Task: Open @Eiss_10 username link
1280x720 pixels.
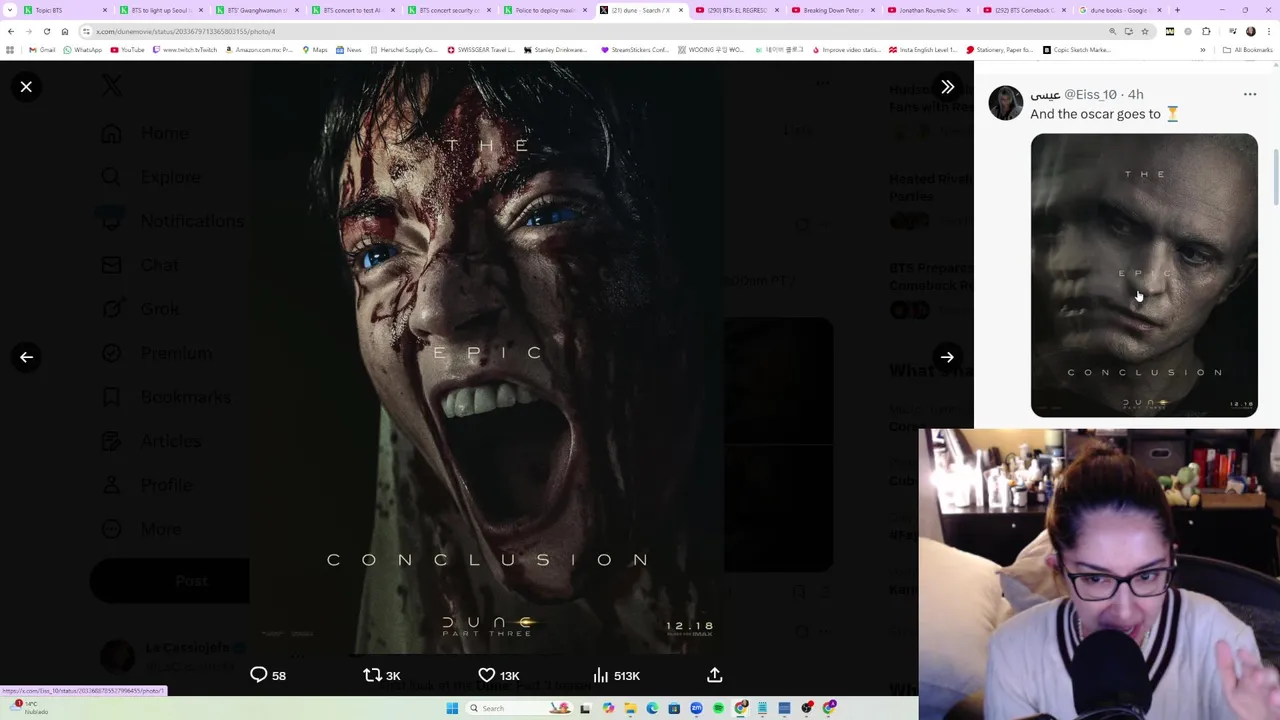Action: (1090, 94)
